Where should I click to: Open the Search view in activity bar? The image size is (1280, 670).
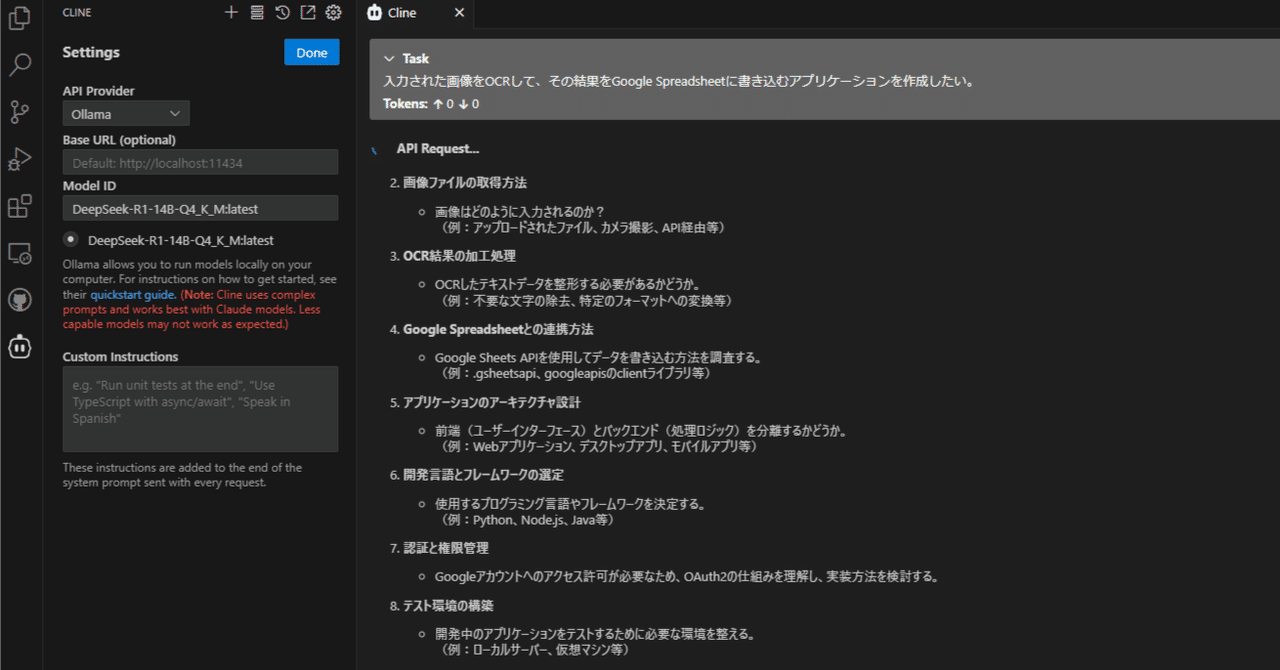pos(20,66)
